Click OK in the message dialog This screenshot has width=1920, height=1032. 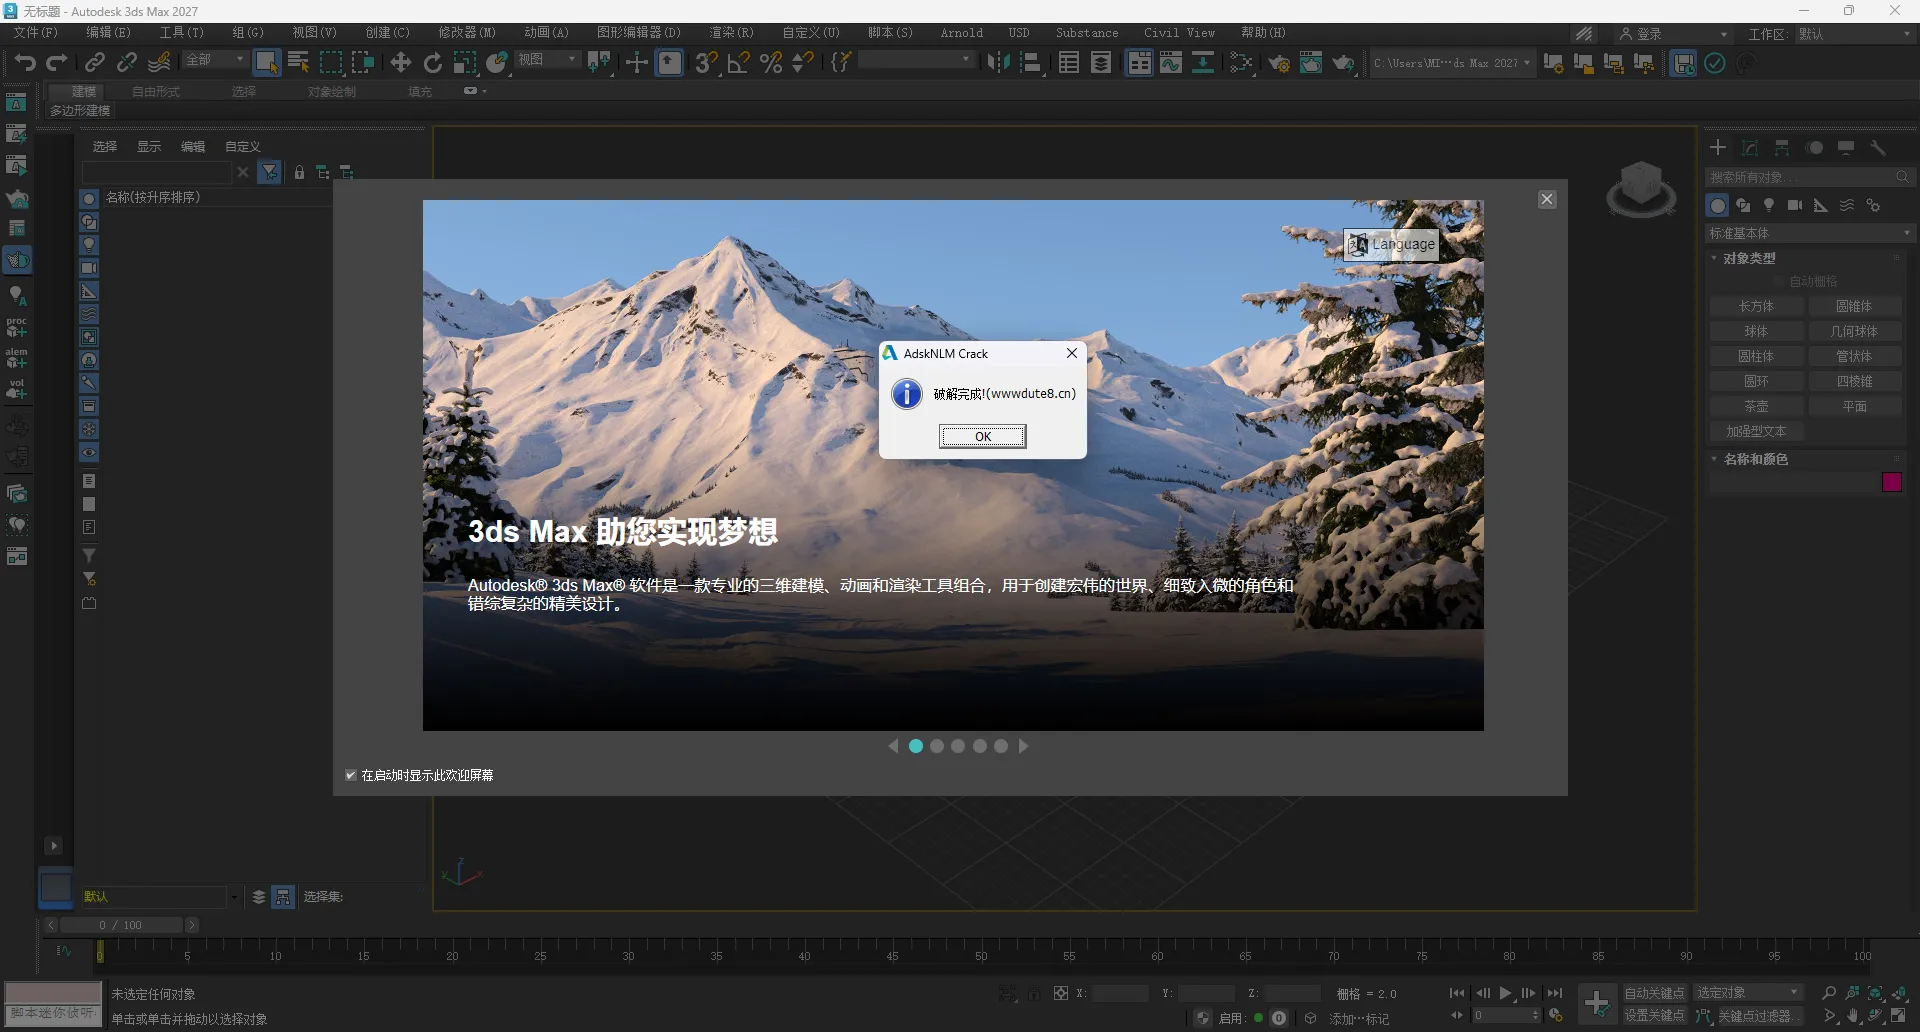point(983,436)
